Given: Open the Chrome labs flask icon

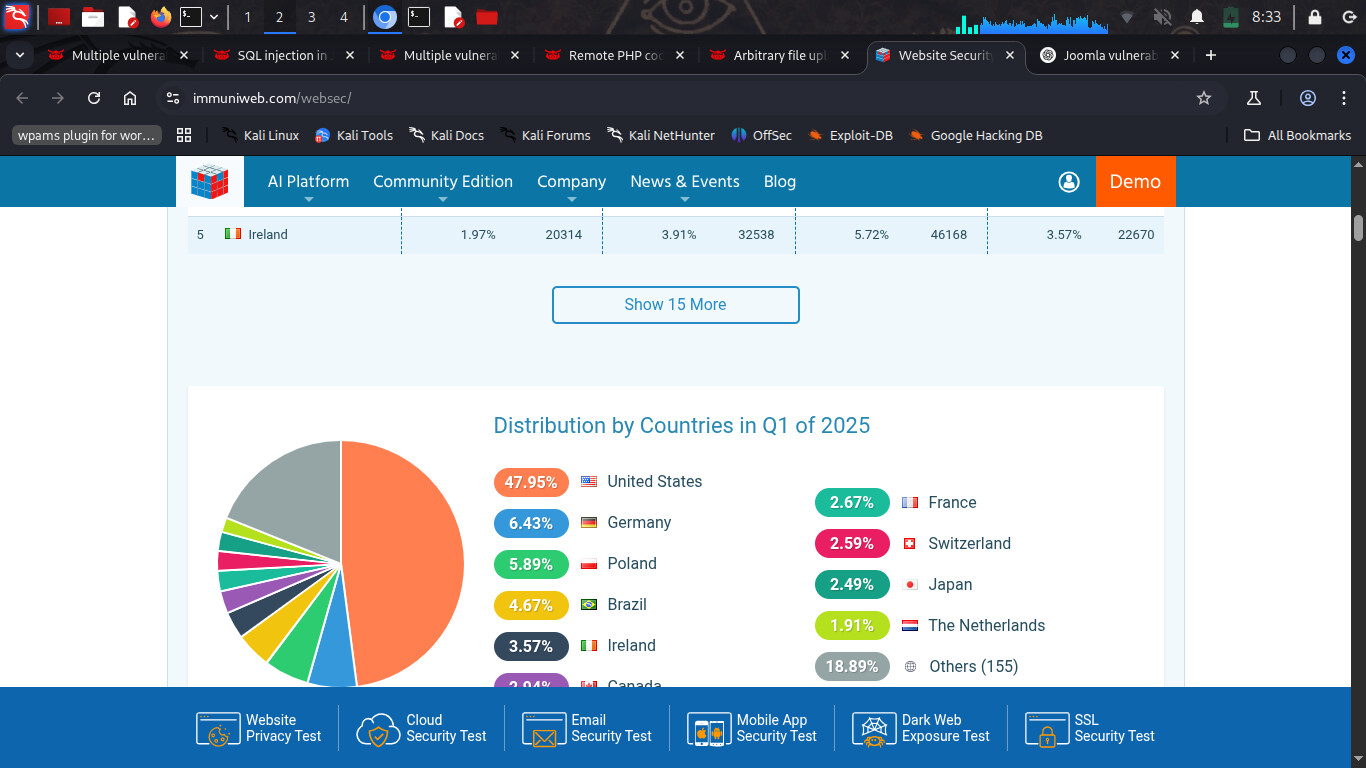Looking at the screenshot, I should [x=1253, y=98].
